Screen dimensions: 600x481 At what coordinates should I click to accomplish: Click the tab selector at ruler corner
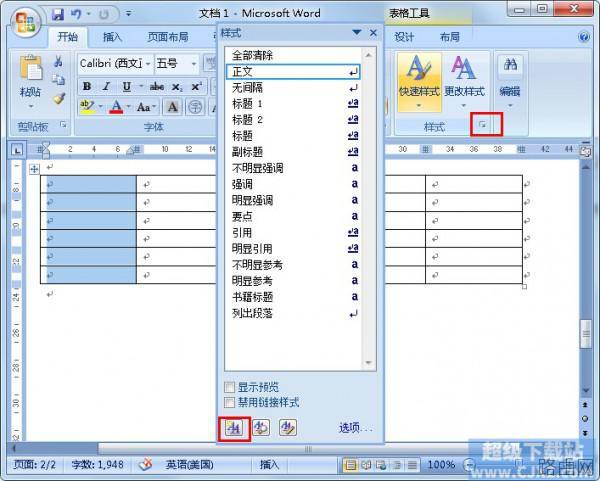point(17,151)
